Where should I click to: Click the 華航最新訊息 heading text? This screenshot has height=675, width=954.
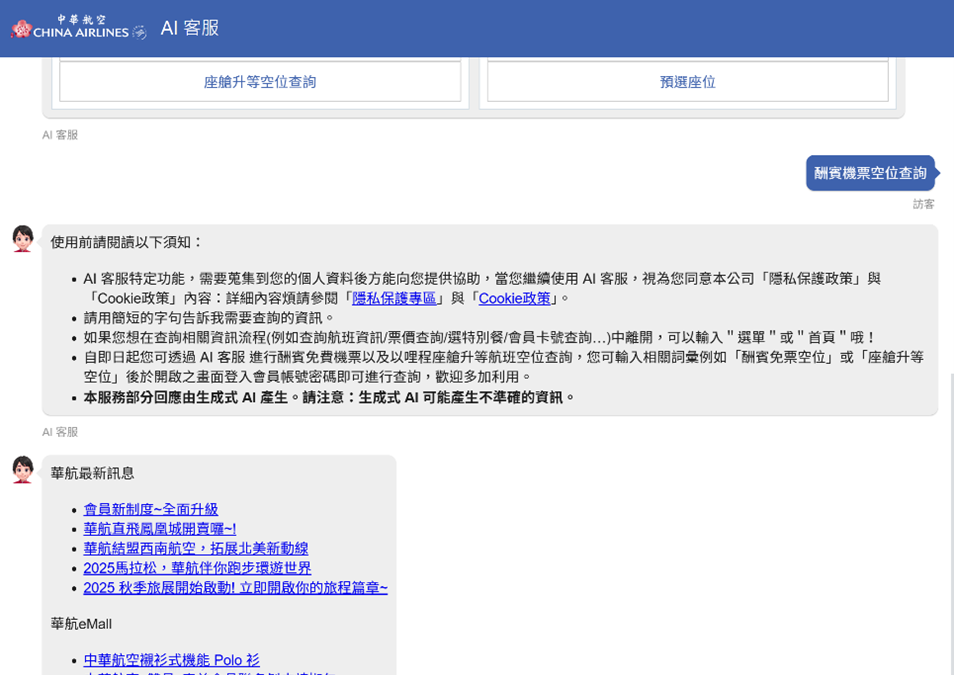pyautogui.click(x=92, y=473)
